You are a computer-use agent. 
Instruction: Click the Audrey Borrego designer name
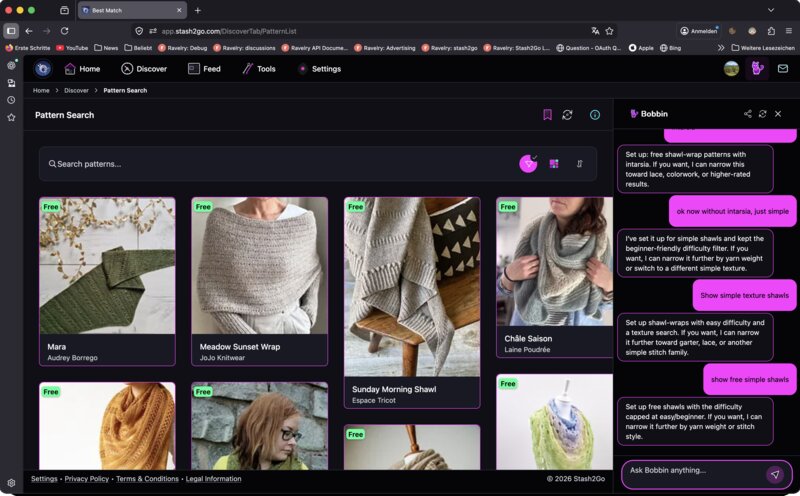72,358
